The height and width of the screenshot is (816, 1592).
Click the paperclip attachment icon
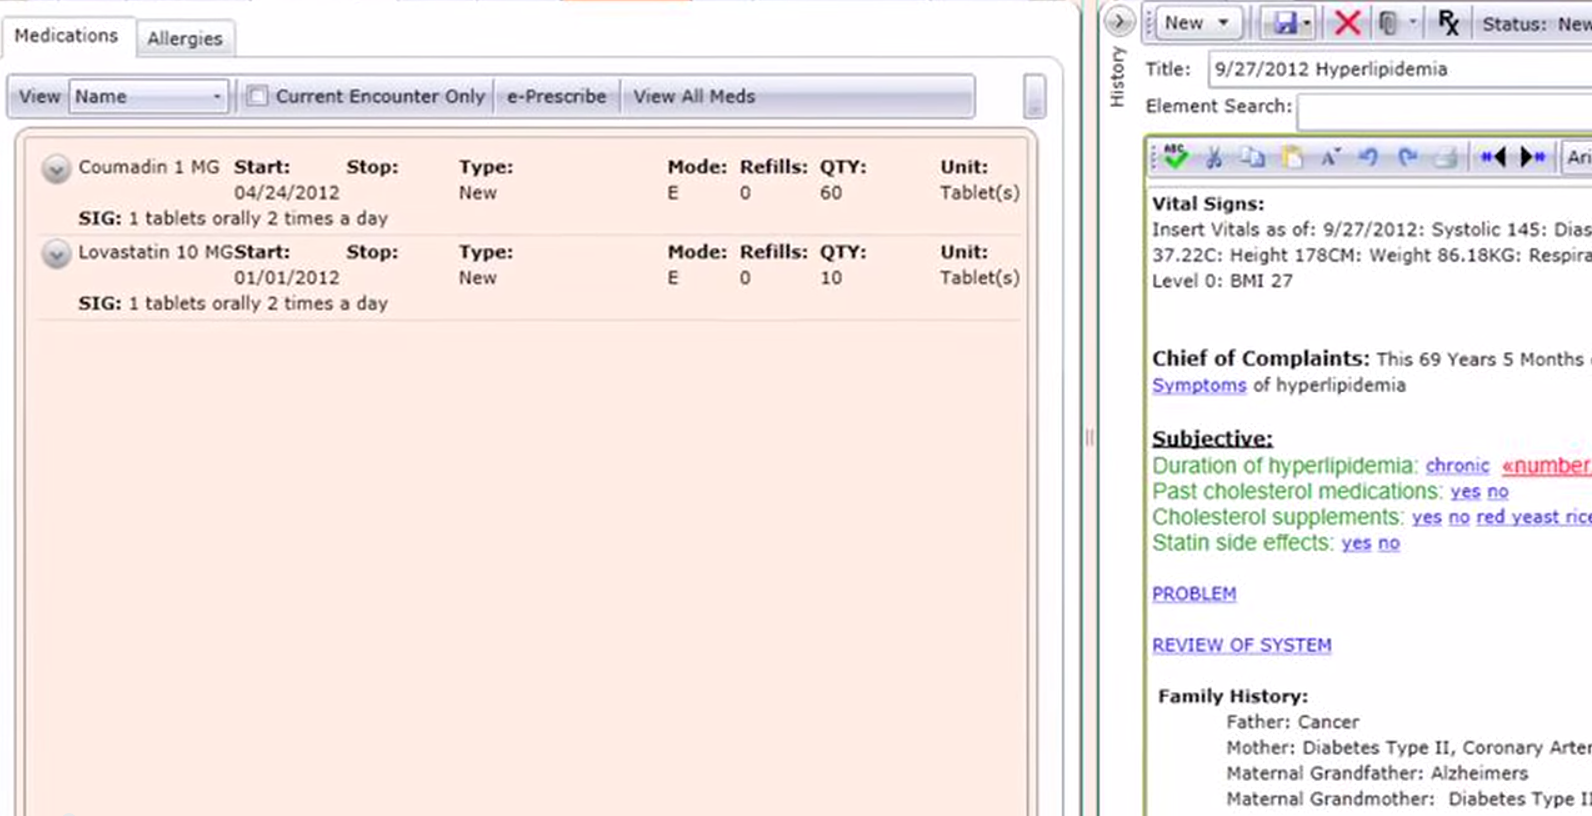pyautogui.click(x=1388, y=23)
